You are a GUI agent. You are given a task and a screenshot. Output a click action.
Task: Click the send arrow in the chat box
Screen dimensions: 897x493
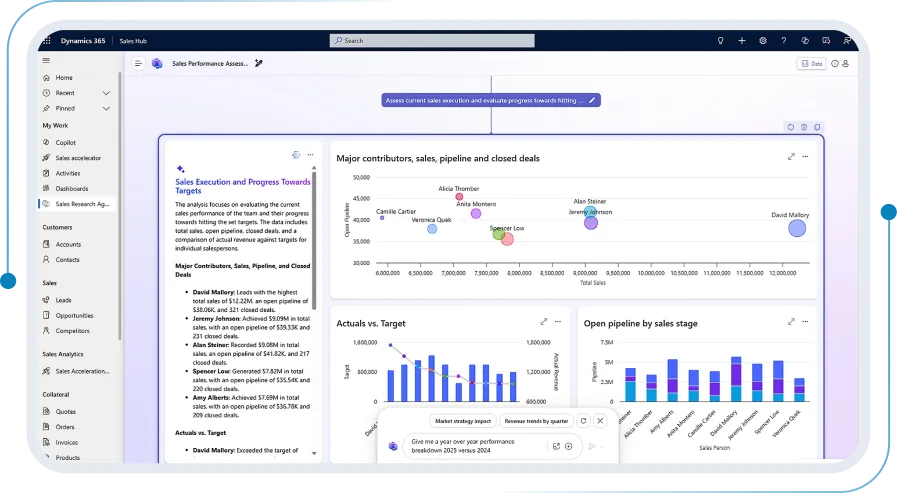592,446
